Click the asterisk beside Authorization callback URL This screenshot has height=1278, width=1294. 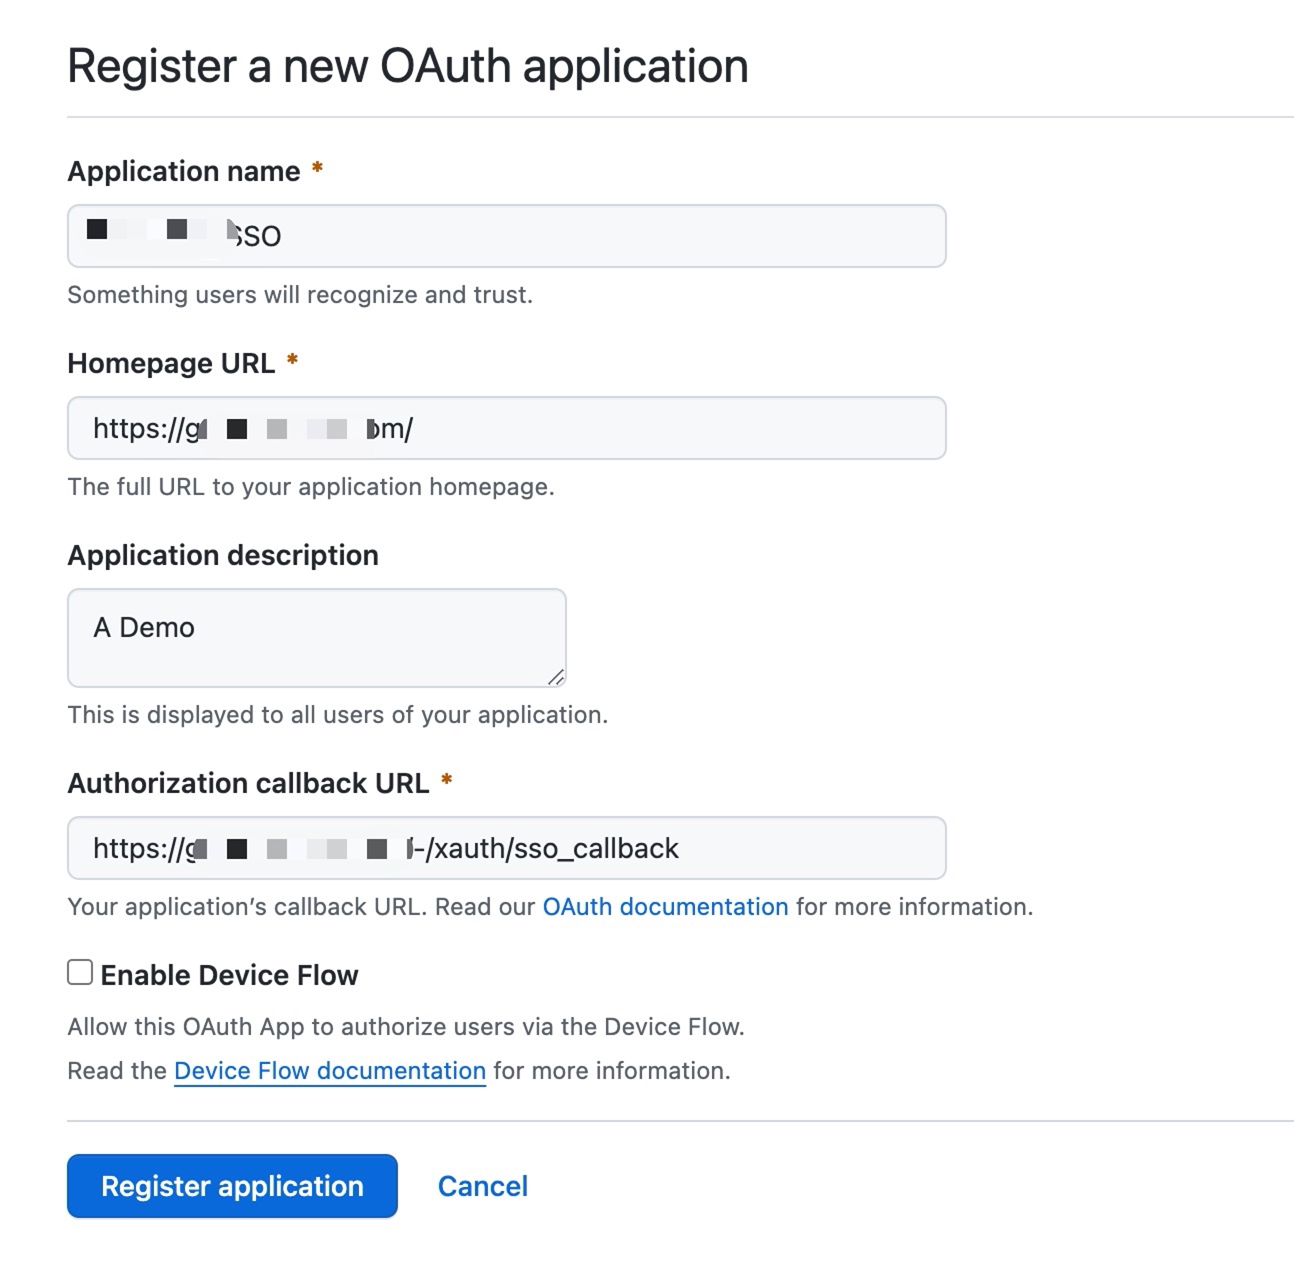coord(446,781)
